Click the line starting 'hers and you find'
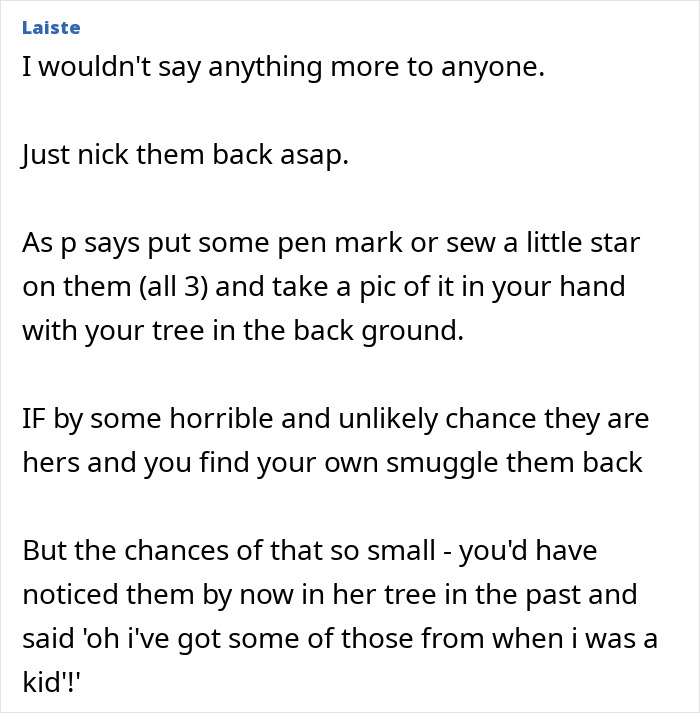 (331, 462)
